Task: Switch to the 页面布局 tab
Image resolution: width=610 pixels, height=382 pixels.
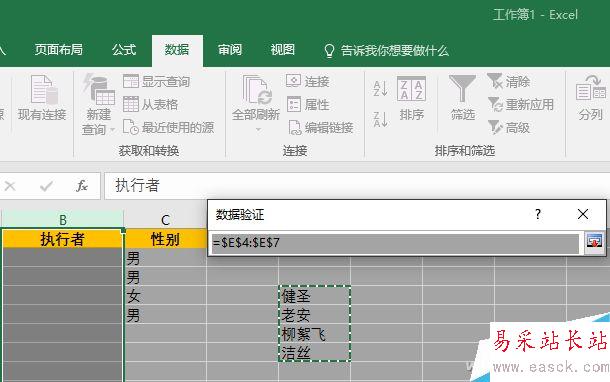Action: tap(59, 50)
